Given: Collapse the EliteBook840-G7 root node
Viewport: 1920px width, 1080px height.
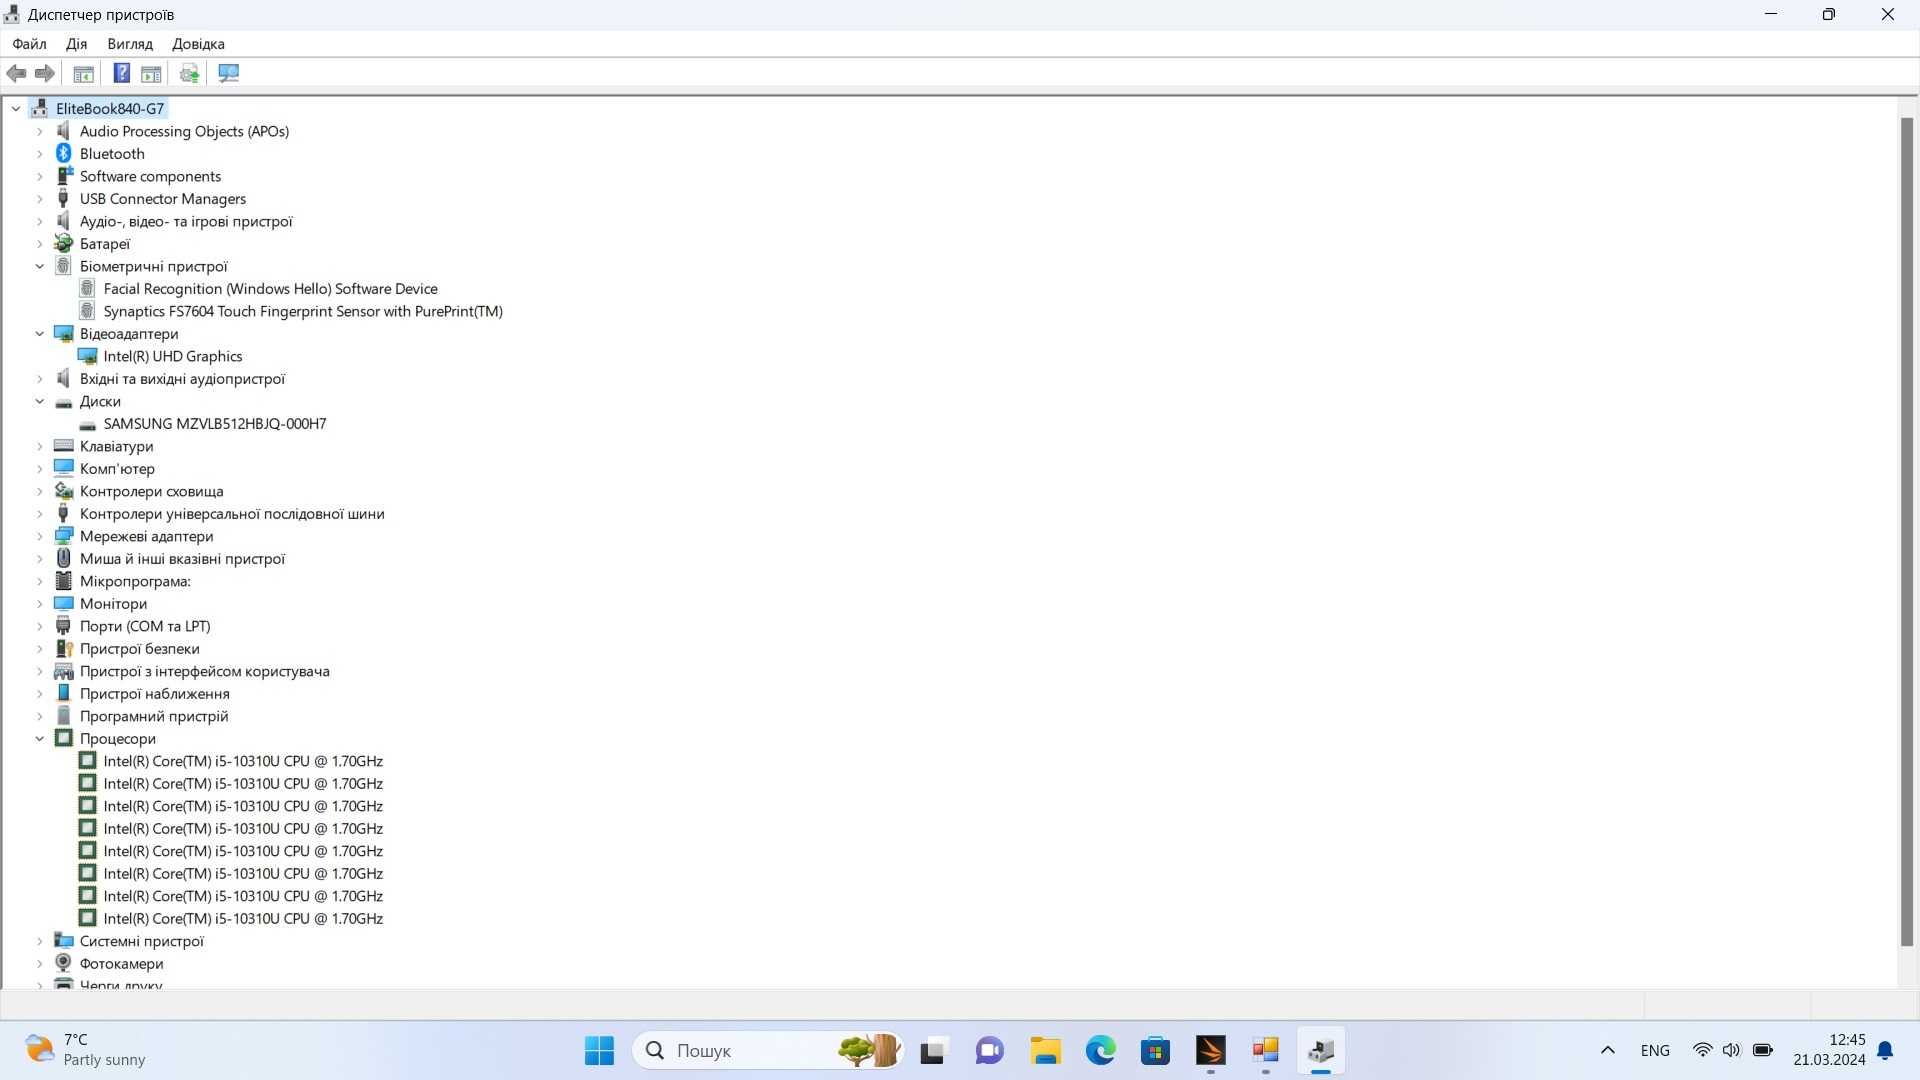Looking at the screenshot, I should [16, 108].
